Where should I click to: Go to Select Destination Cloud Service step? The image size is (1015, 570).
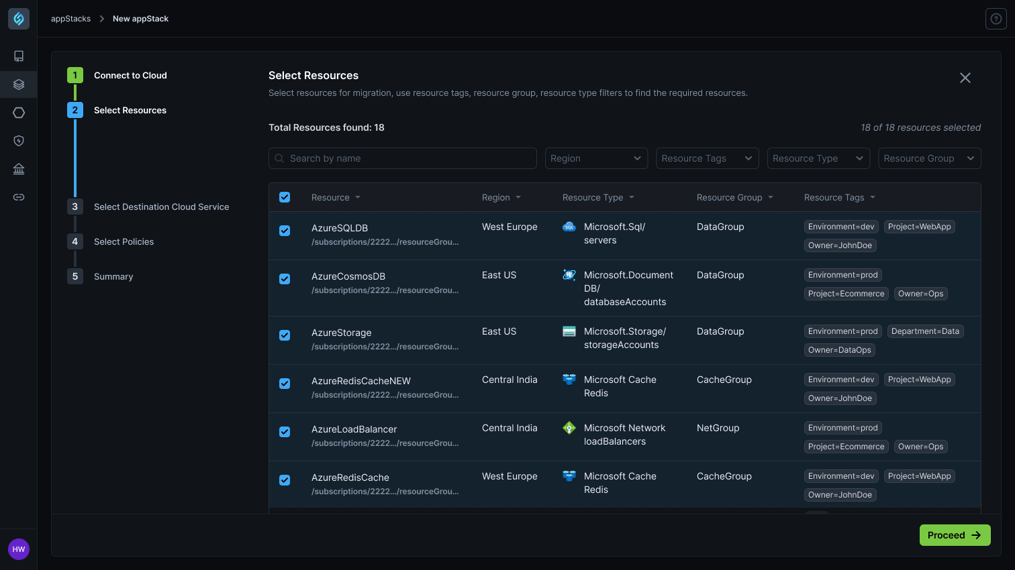[x=161, y=207]
